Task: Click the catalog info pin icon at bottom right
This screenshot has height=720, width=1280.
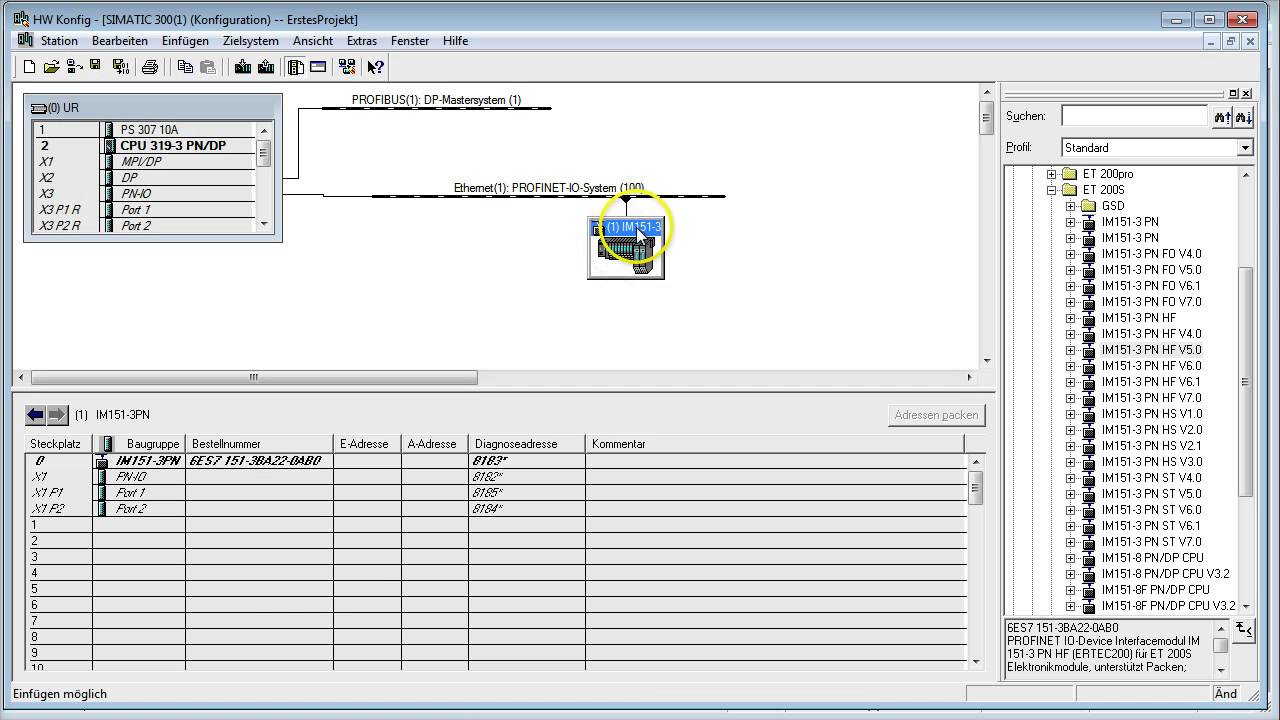Action: click(x=1243, y=629)
